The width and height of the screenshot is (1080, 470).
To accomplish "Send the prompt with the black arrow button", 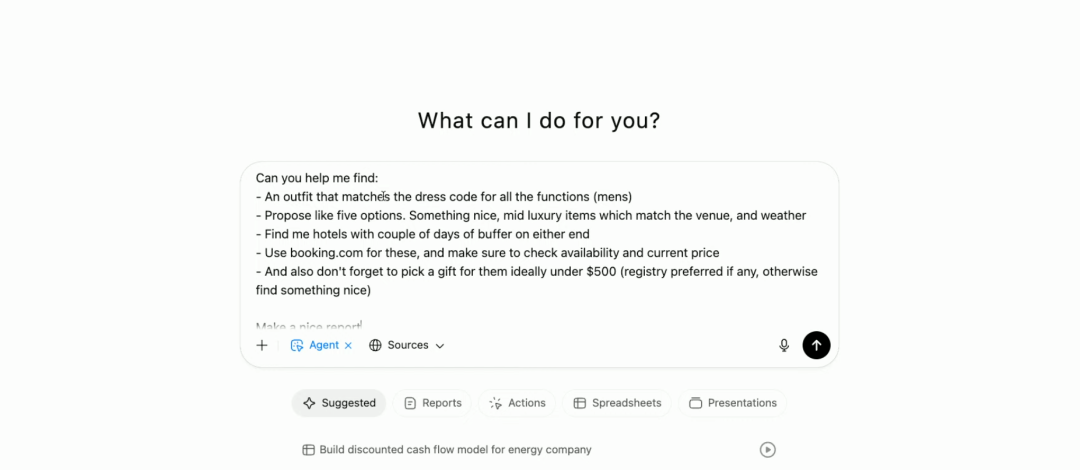I will (816, 345).
